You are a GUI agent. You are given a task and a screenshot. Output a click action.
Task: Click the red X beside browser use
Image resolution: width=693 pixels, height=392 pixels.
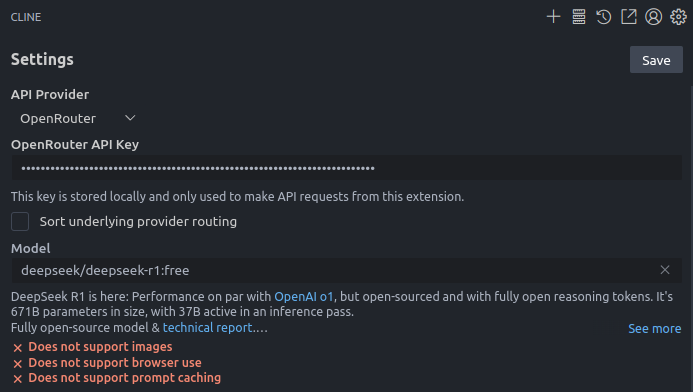[x=18, y=364]
